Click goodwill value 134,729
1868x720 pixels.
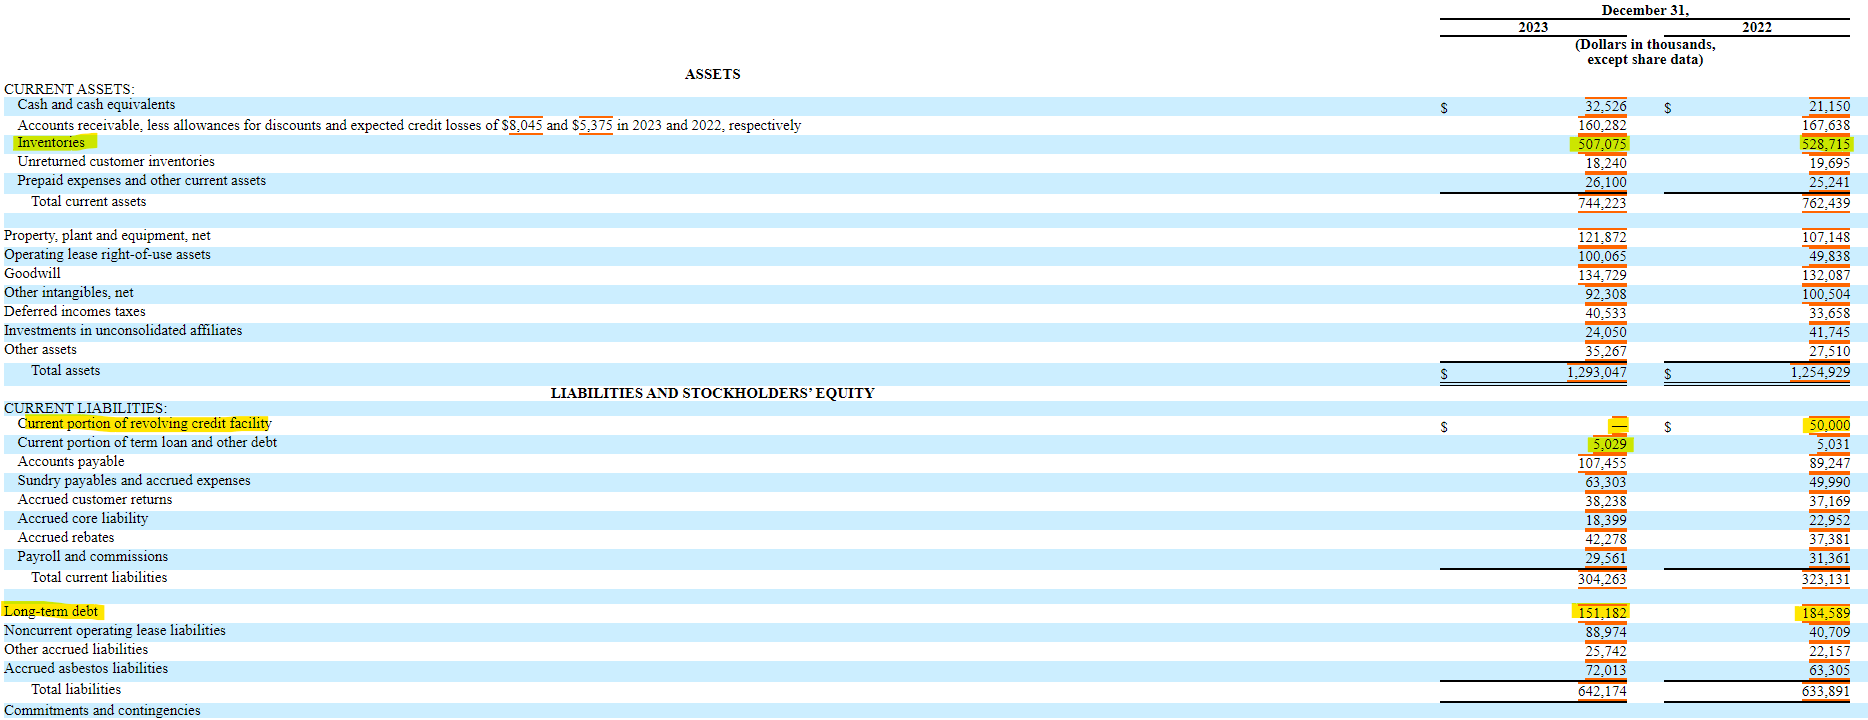[x=1602, y=275]
